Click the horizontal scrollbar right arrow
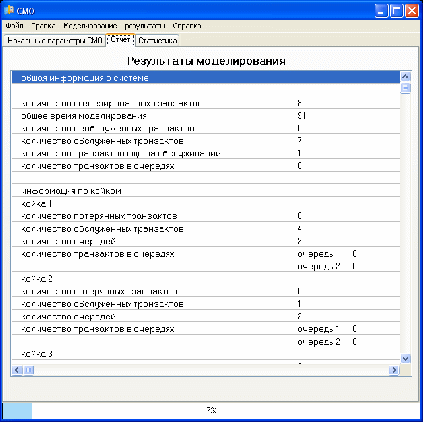 tap(394, 370)
